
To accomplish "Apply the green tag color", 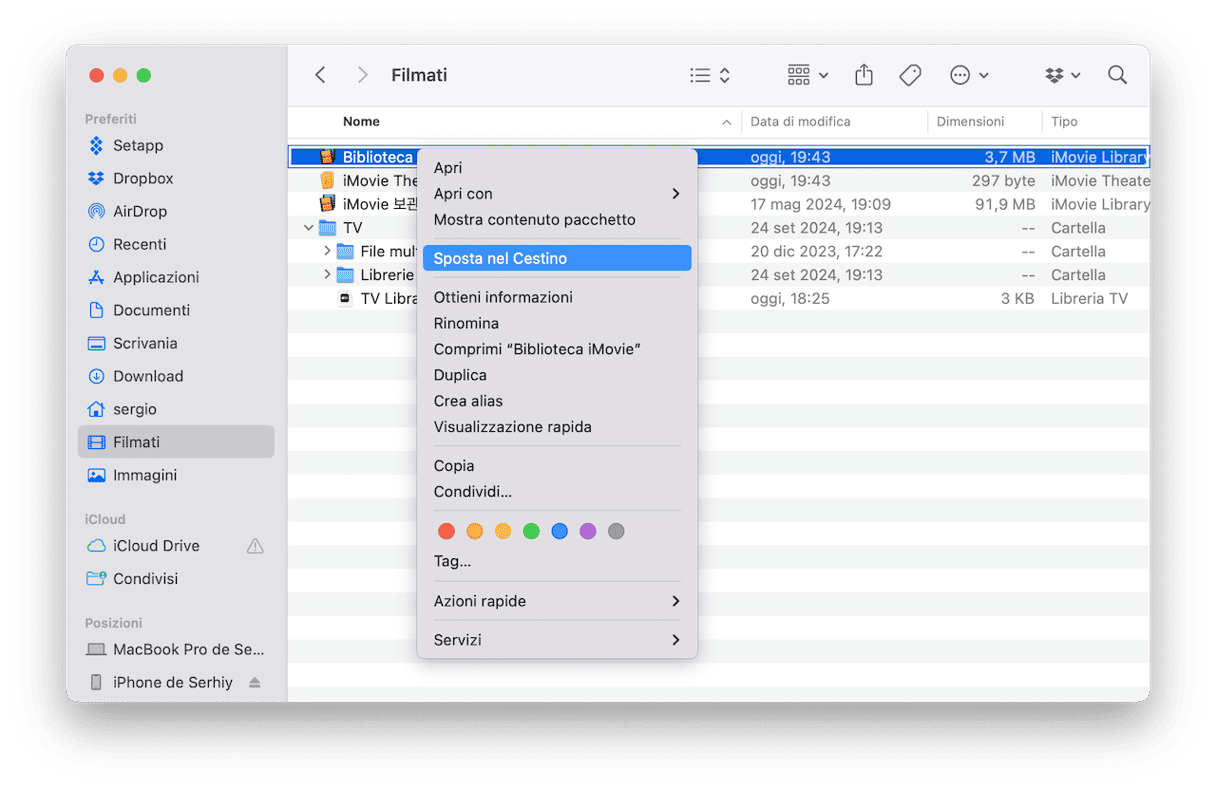I will click(531, 531).
